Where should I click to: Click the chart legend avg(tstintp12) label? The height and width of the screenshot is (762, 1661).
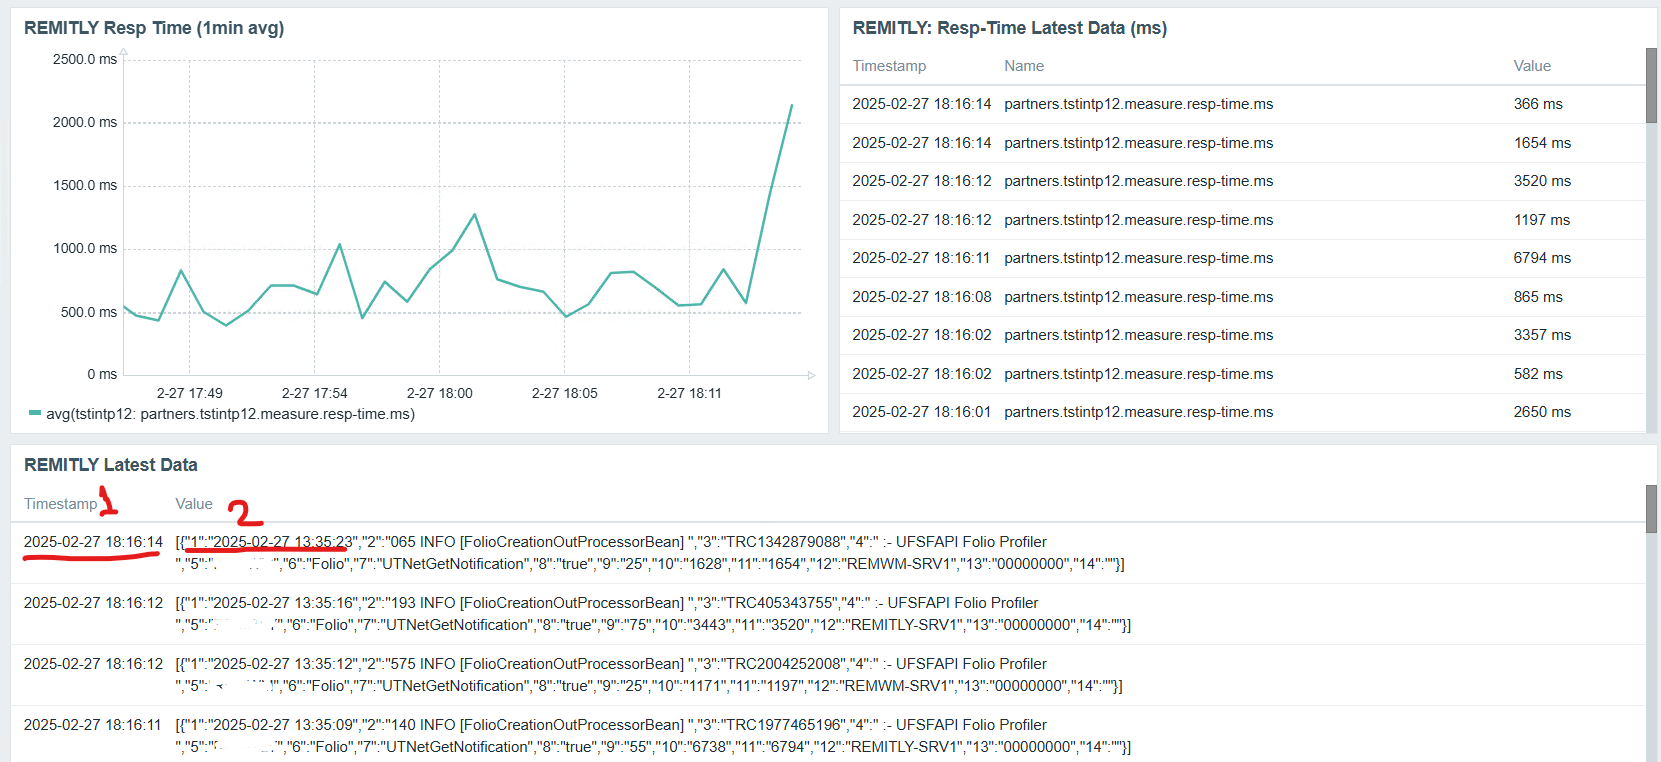(x=230, y=414)
